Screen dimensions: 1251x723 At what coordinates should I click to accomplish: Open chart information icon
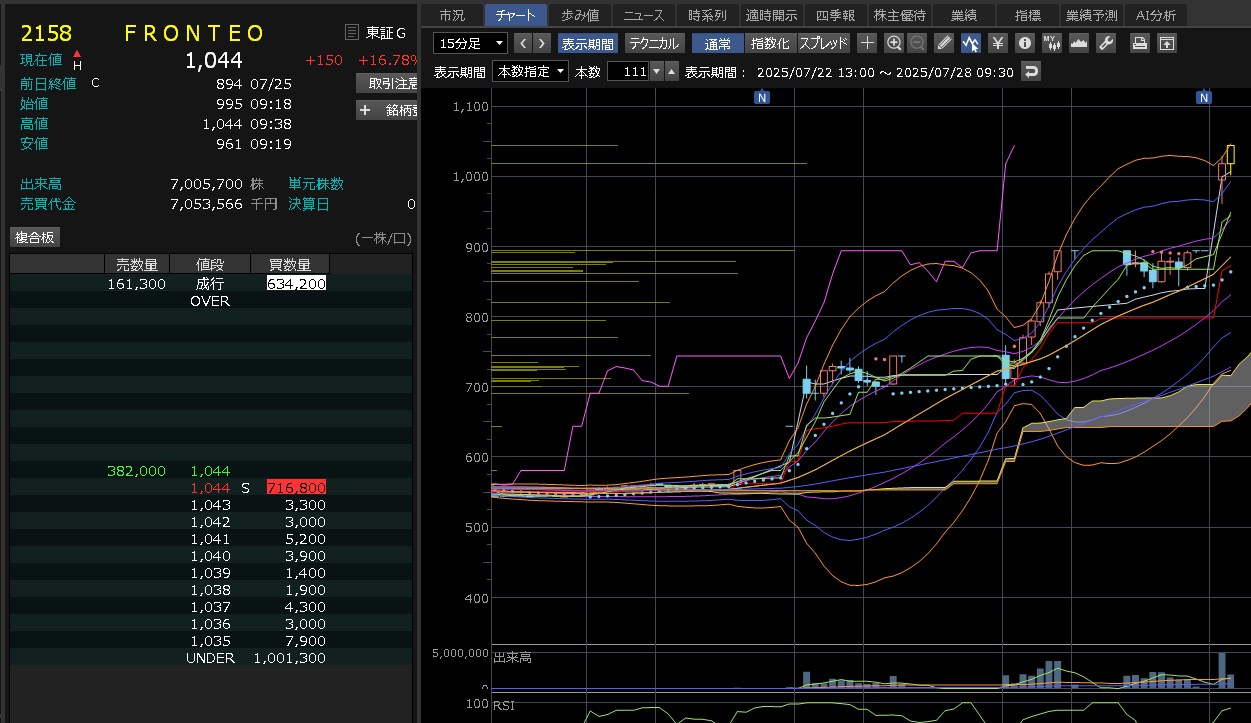point(1024,43)
